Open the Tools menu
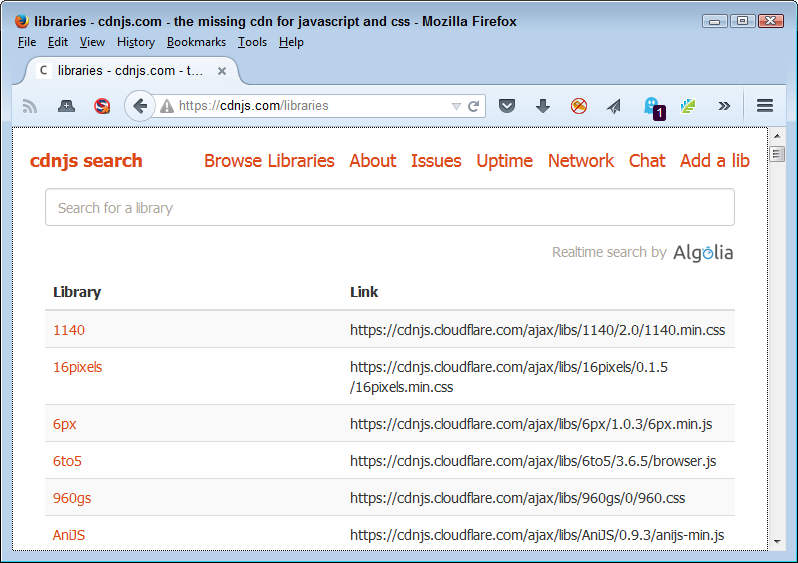The image size is (798, 563). 252,42
